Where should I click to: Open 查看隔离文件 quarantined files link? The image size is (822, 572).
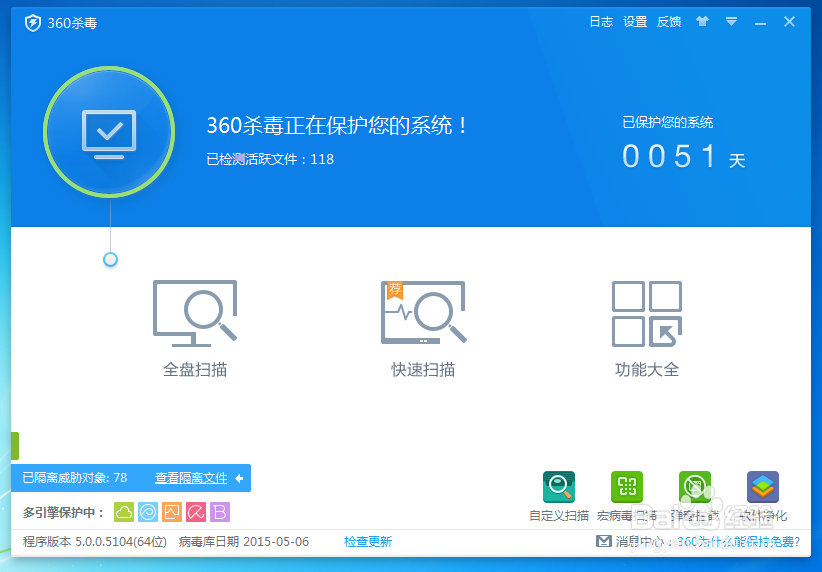[191, 478]
